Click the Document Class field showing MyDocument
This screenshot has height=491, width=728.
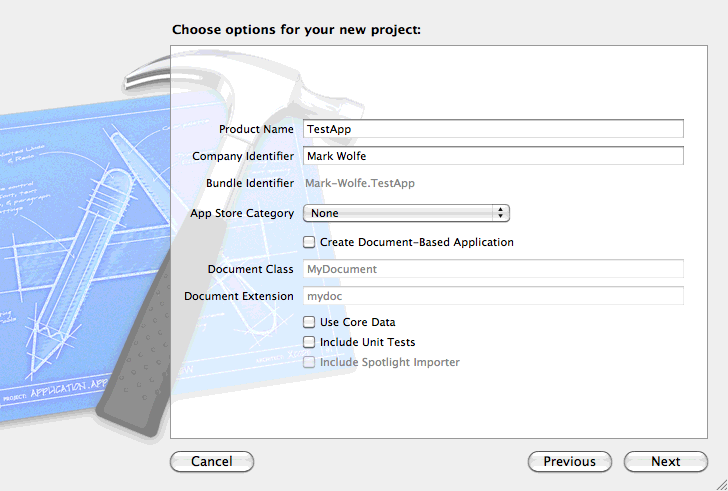pyautogui.click(x=493, y=269)
